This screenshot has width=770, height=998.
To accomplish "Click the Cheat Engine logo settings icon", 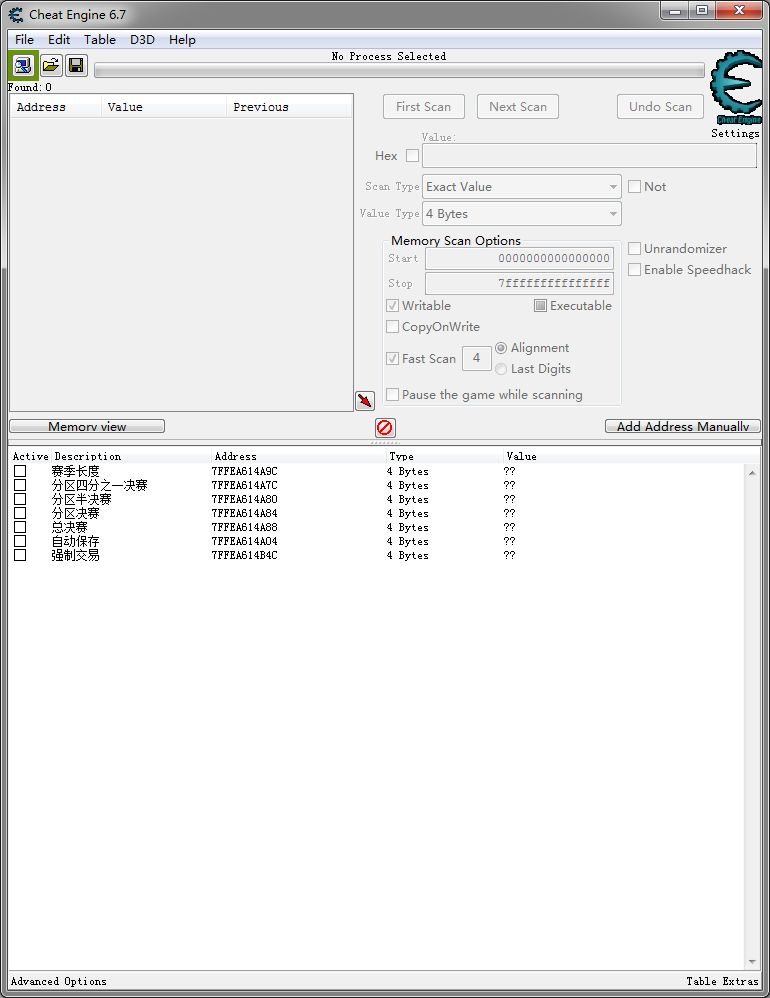I will [736, 88].
